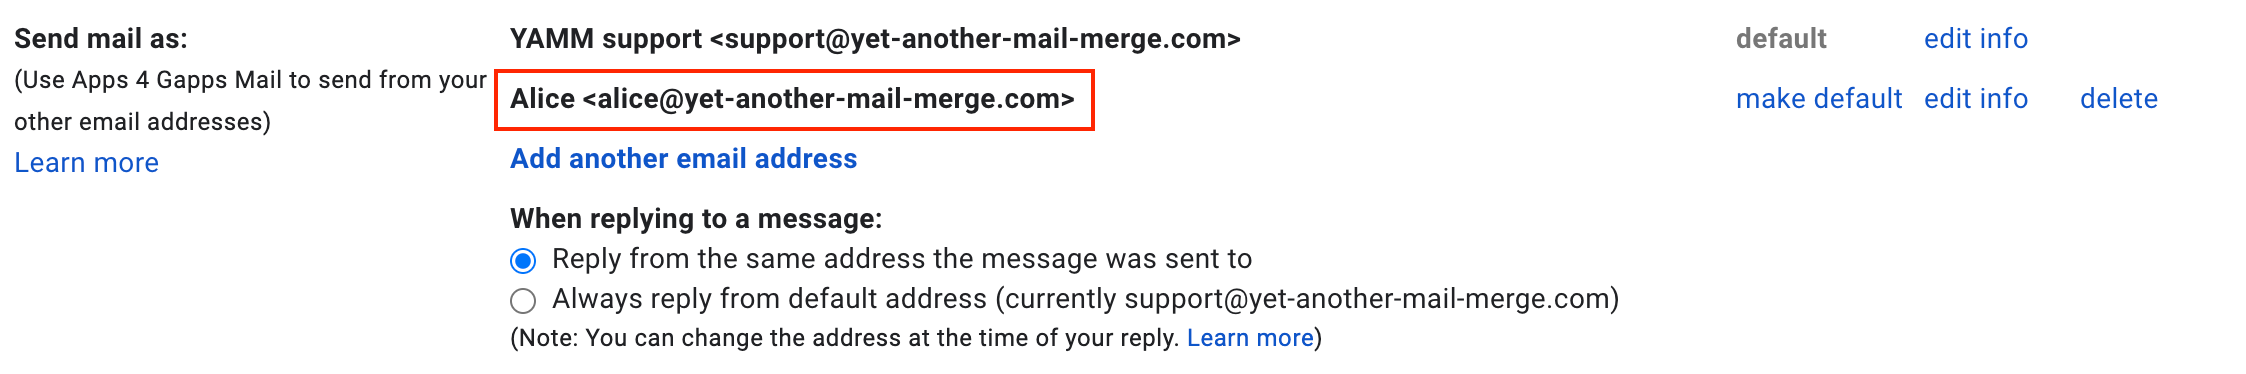Edit info for Alice address
This screenshot has height=374, width=2246.
coord(1976,98)
